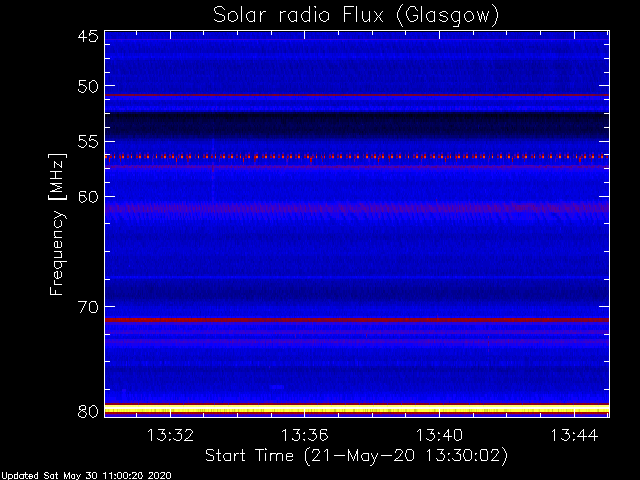The image size is (640, 480).
Task: Click the Frequency [MHz] vertical axis title
Action: 57,224
